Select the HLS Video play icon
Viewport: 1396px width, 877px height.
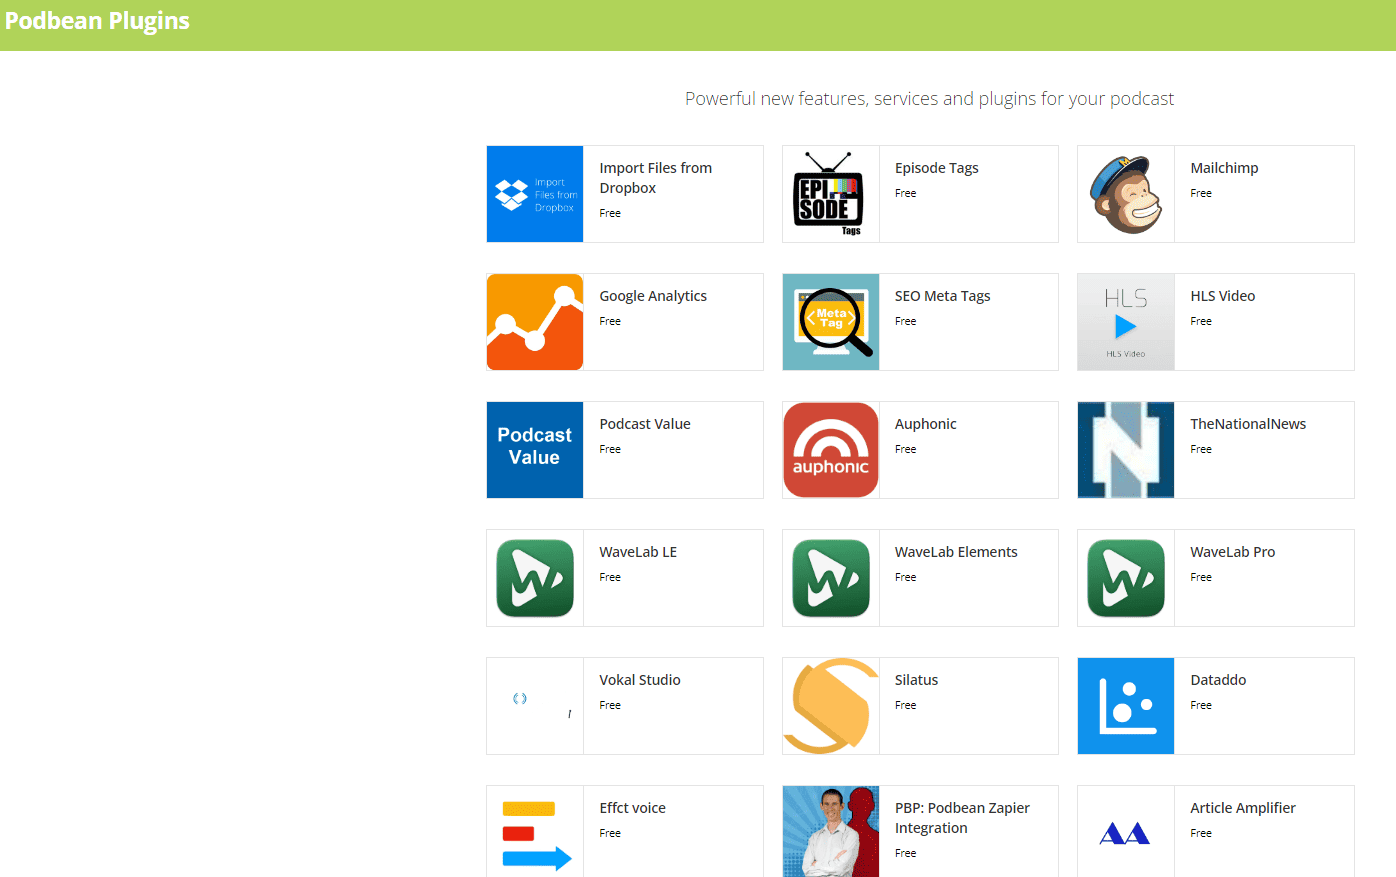pyautogui.click(x=1126, y=322)
